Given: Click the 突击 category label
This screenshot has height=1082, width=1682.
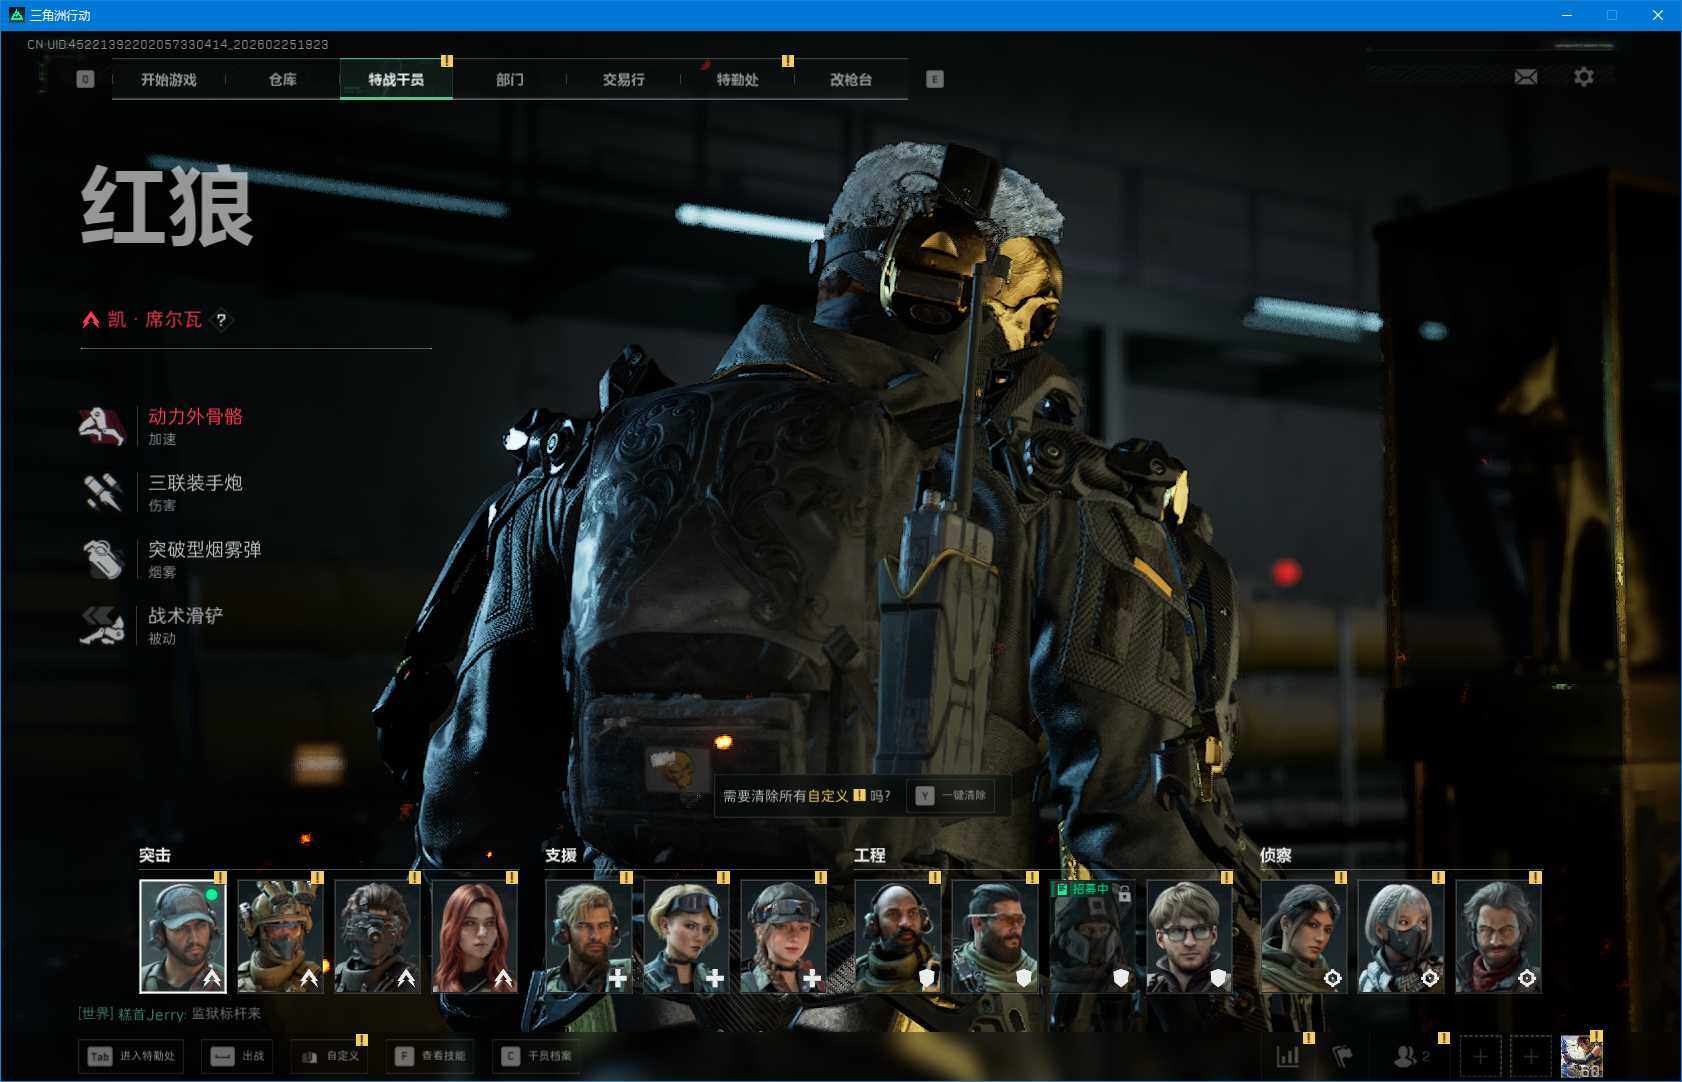Looking at the screenshot, I should 155,855.
